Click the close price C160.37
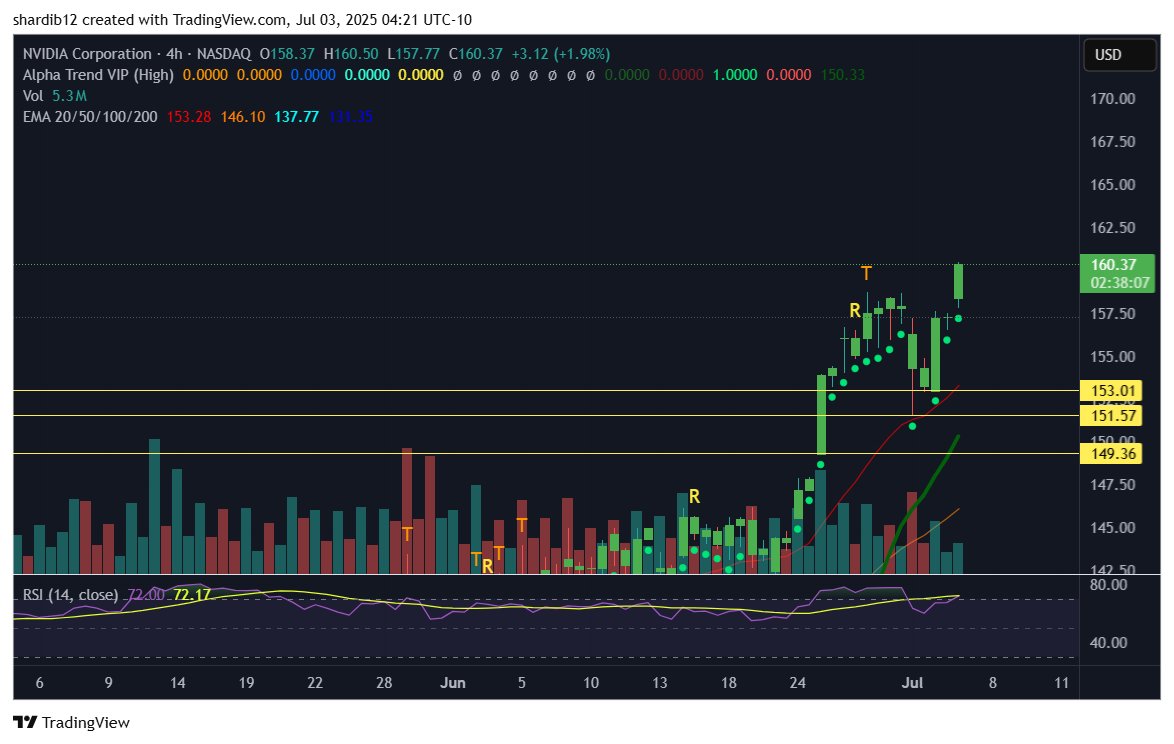This screenshot has width=1174, height=744. [475, 54]
